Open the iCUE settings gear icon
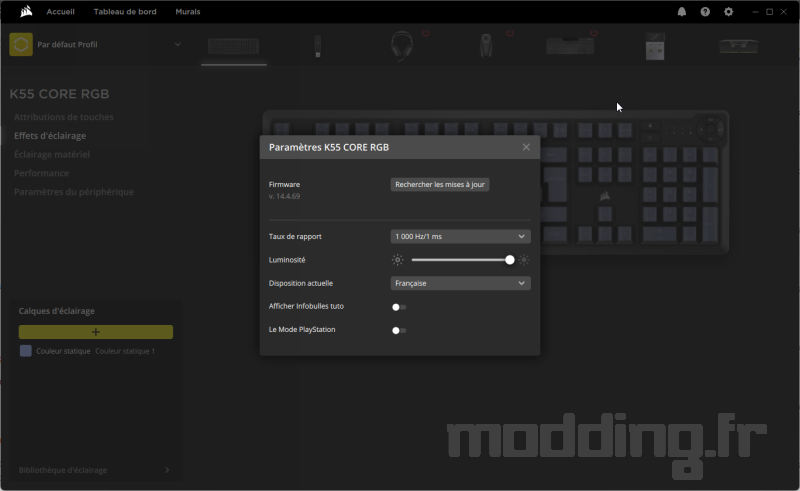 point(729,12)
